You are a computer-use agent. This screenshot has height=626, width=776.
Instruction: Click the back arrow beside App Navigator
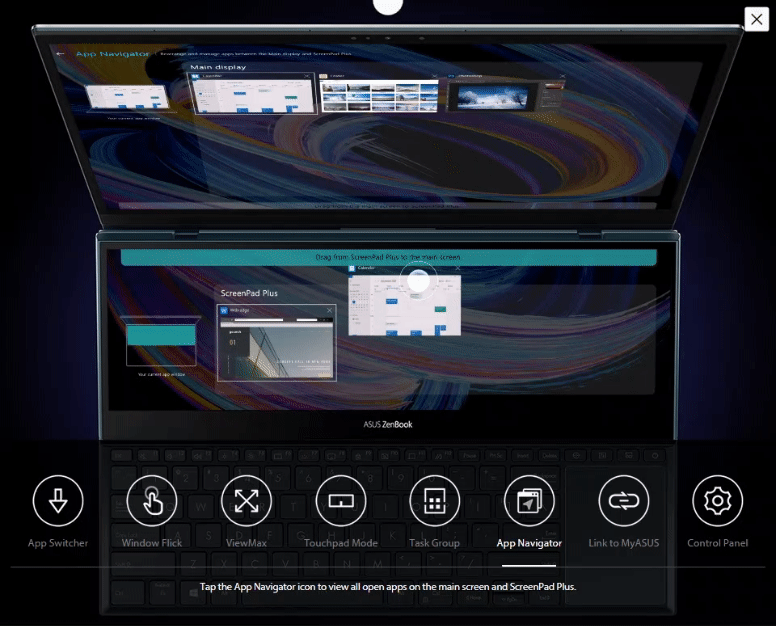click(60, 53)
